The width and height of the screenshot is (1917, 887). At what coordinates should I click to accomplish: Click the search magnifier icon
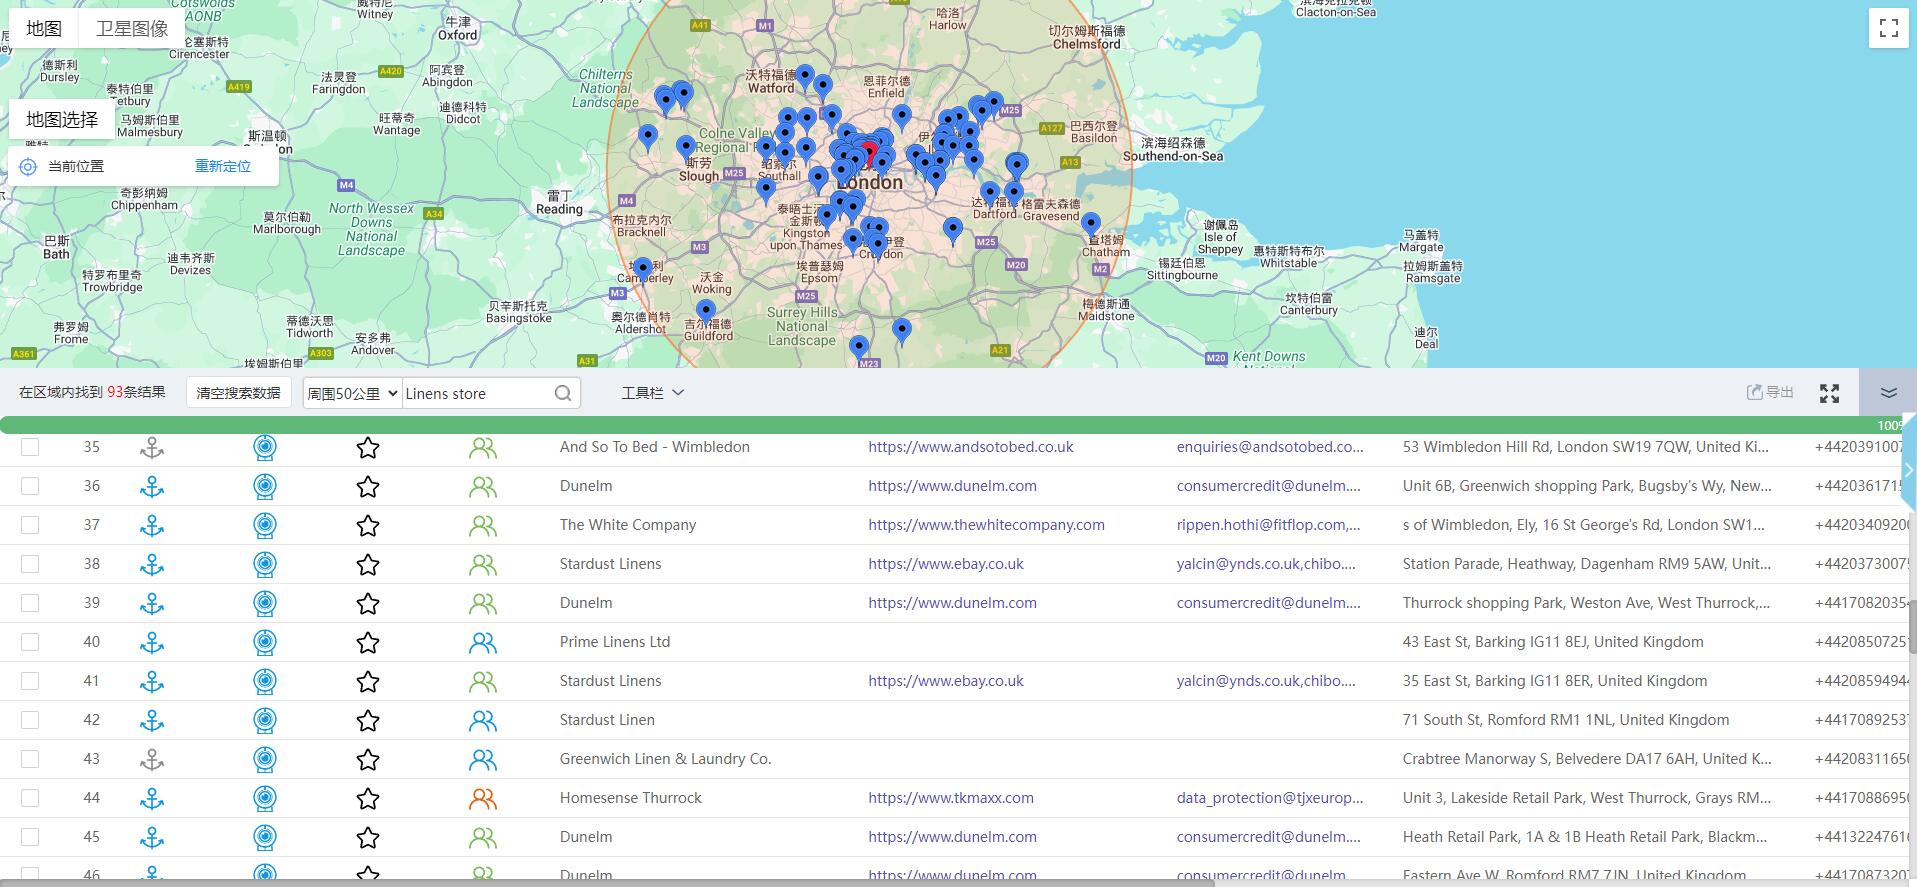563,393
